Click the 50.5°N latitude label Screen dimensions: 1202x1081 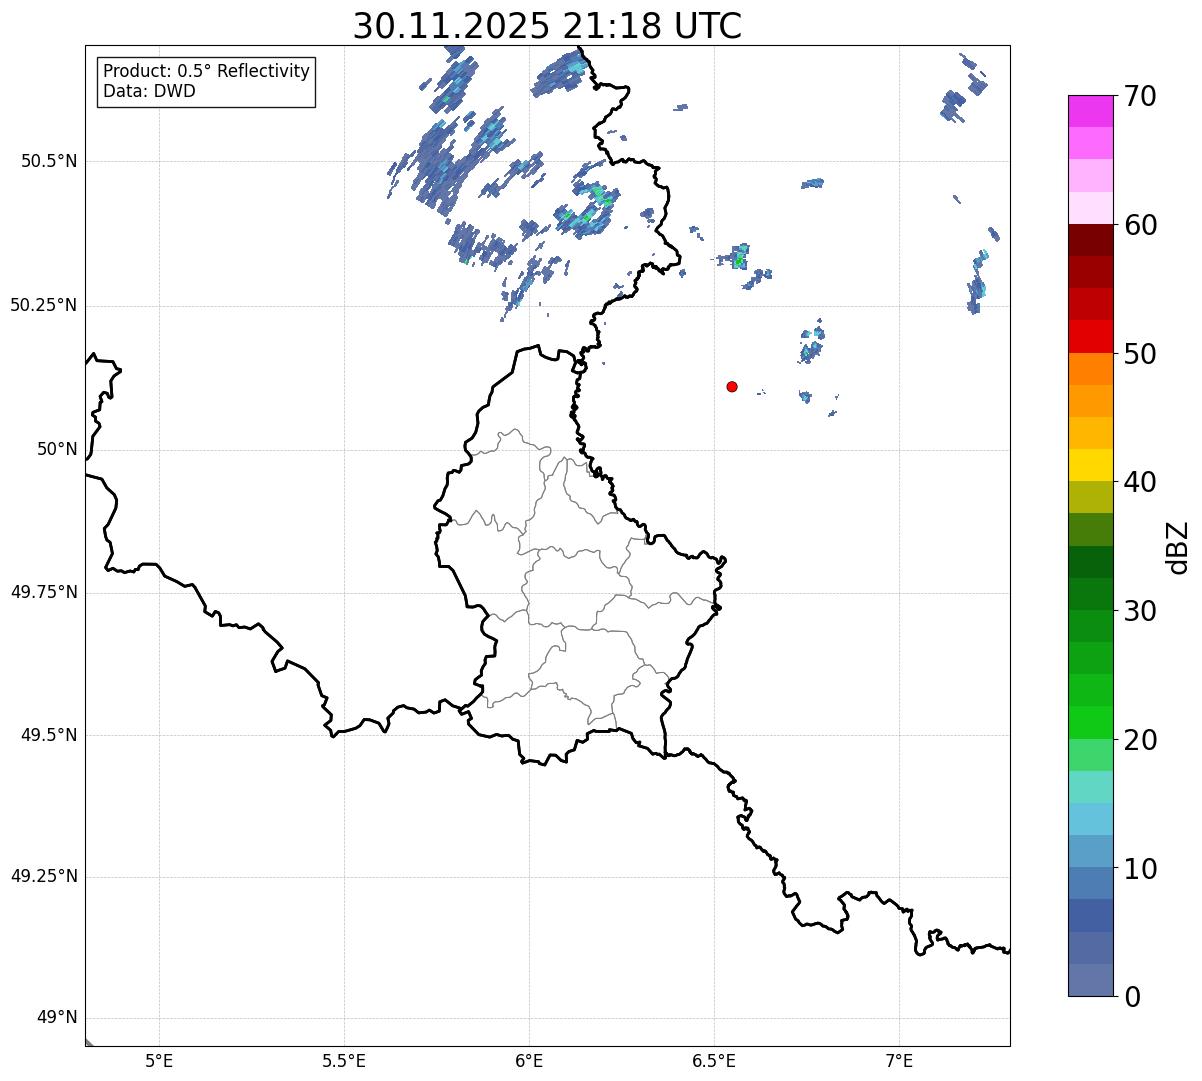coord(49,161)
